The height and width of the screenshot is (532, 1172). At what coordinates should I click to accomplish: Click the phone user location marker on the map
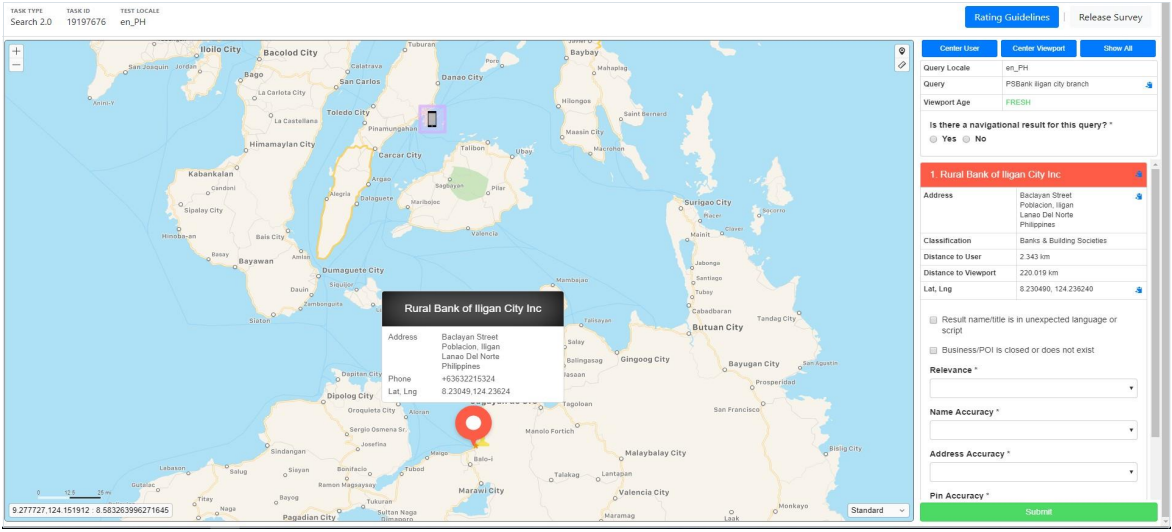432,119
